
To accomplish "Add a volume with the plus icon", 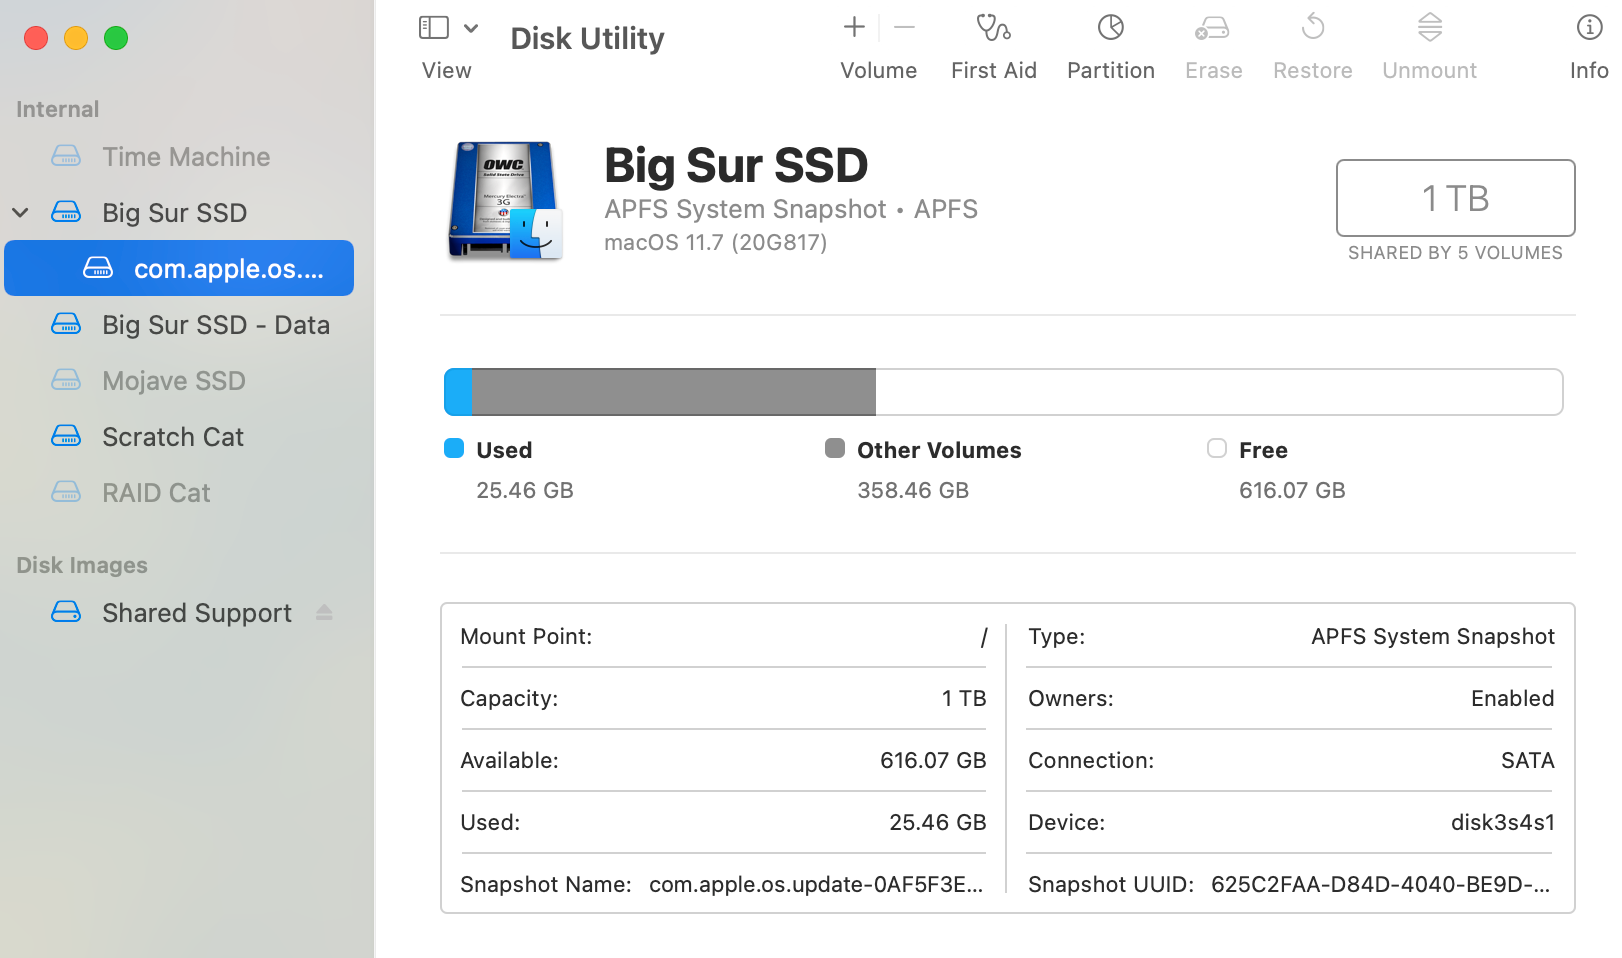I will coord(854,27).
